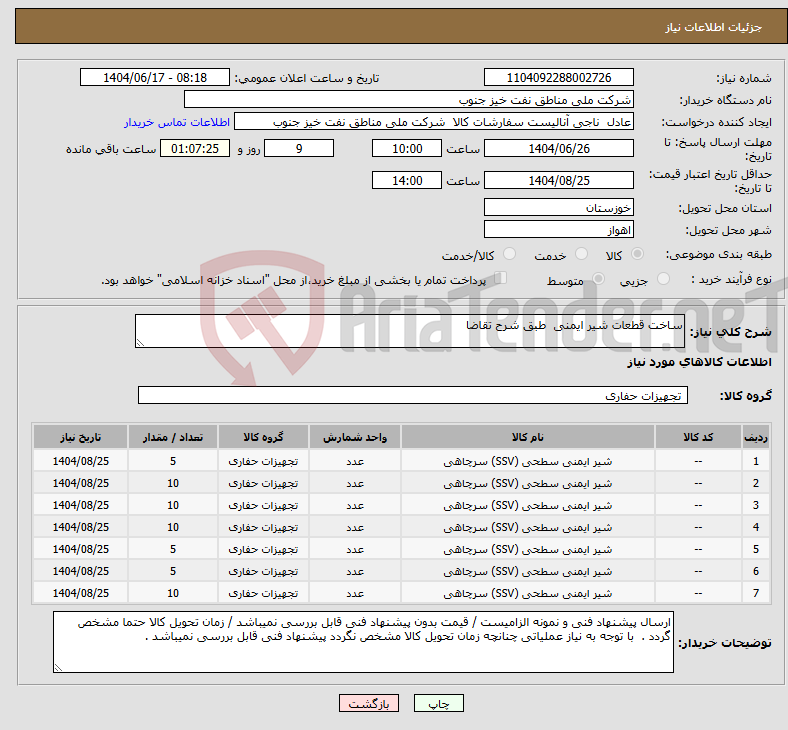The image size is (788, 730).
Task: Click the item name in row 5
Action: pos(528,550)
